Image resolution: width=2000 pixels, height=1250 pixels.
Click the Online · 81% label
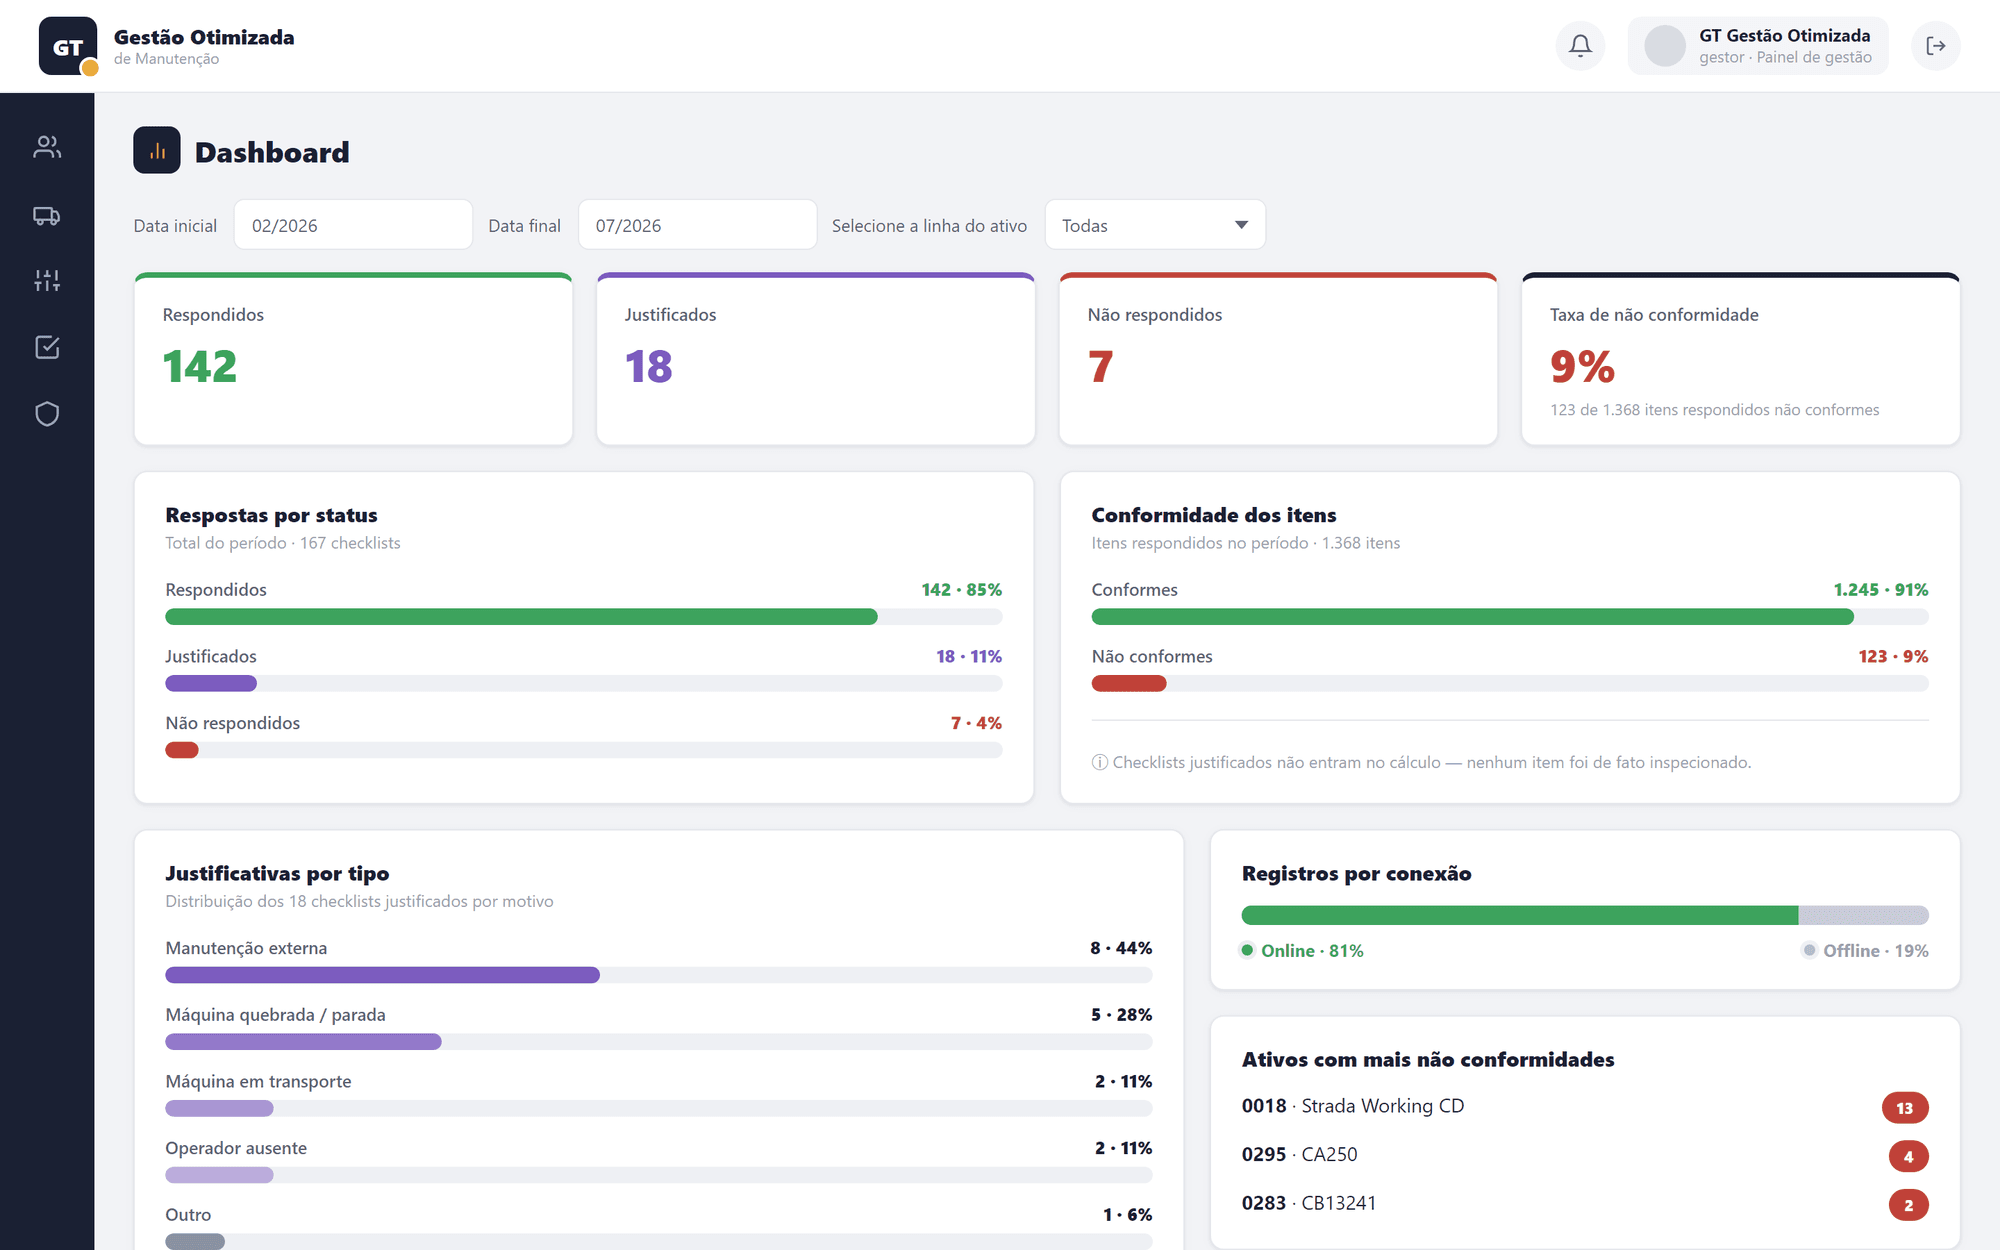[1312, 951]
